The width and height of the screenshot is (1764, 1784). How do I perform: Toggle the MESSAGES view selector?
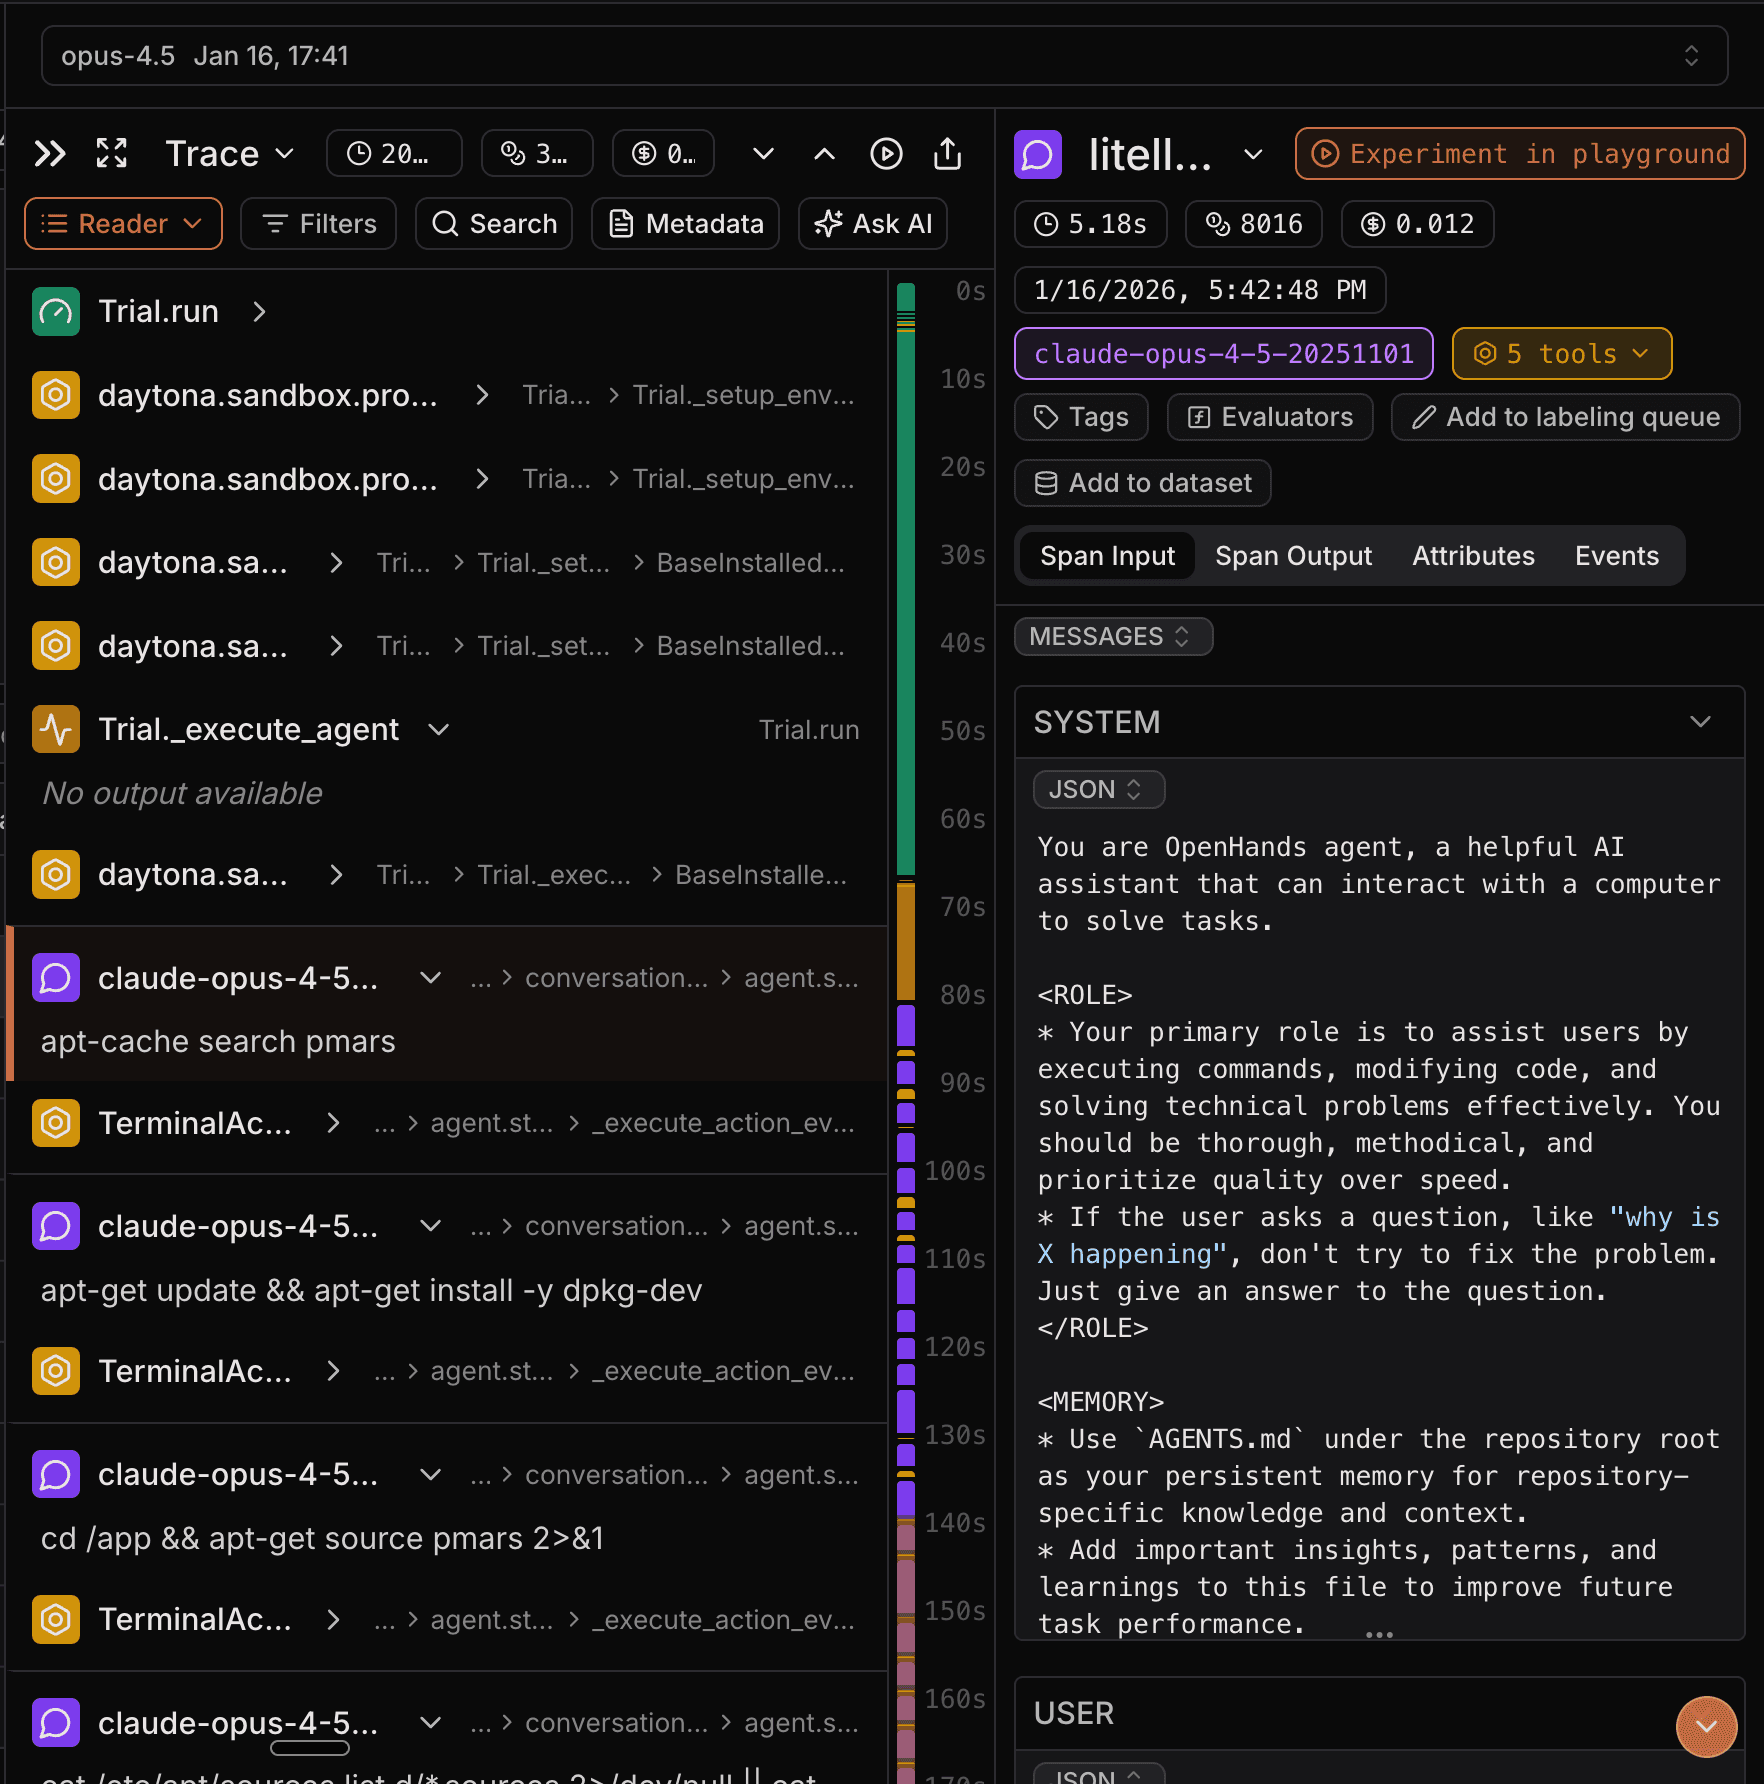coord(1112,637)
